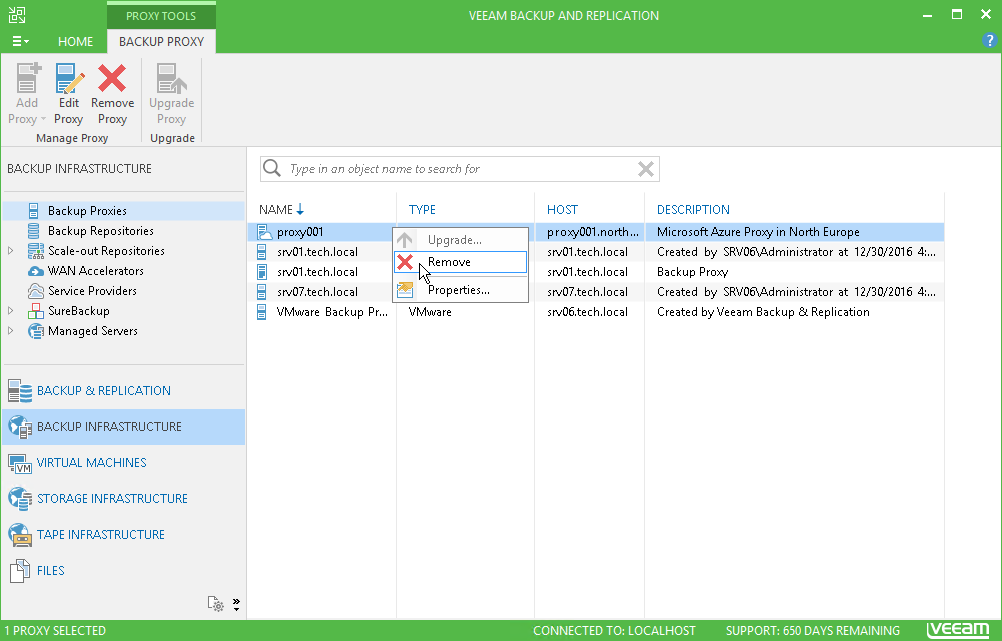Screen dimensions: 1002x641
Task: Click the Backup Repositories tree icon
Action: [x=33, y=231]
